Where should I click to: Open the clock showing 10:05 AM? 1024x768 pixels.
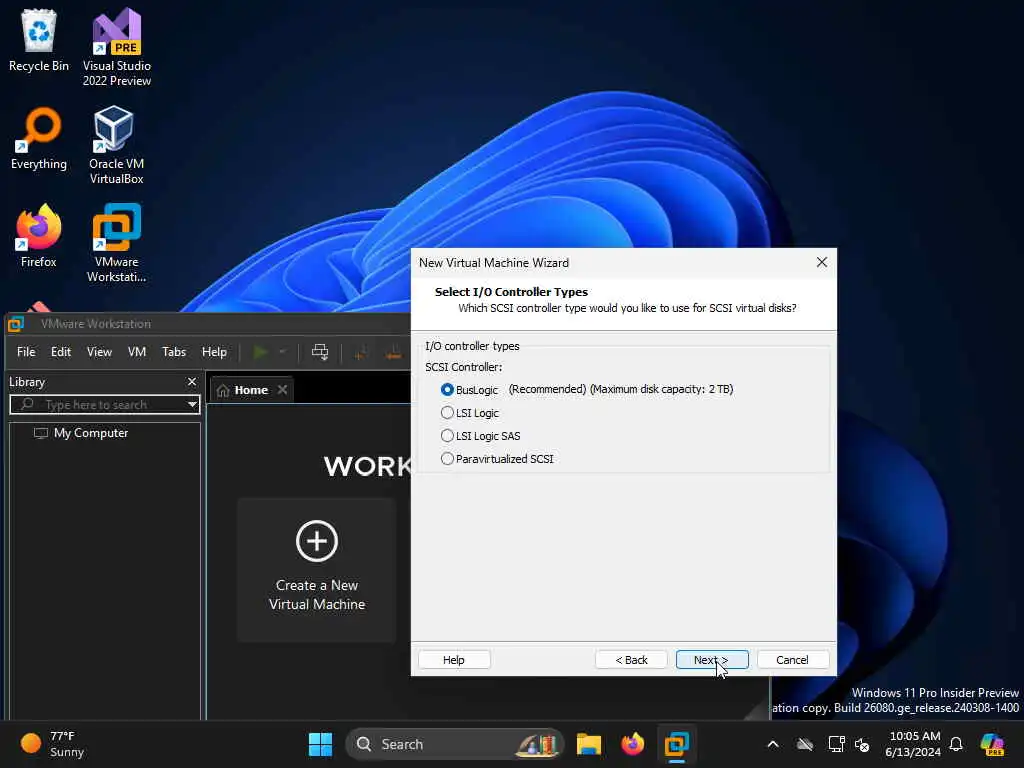[x=914, y=744]
